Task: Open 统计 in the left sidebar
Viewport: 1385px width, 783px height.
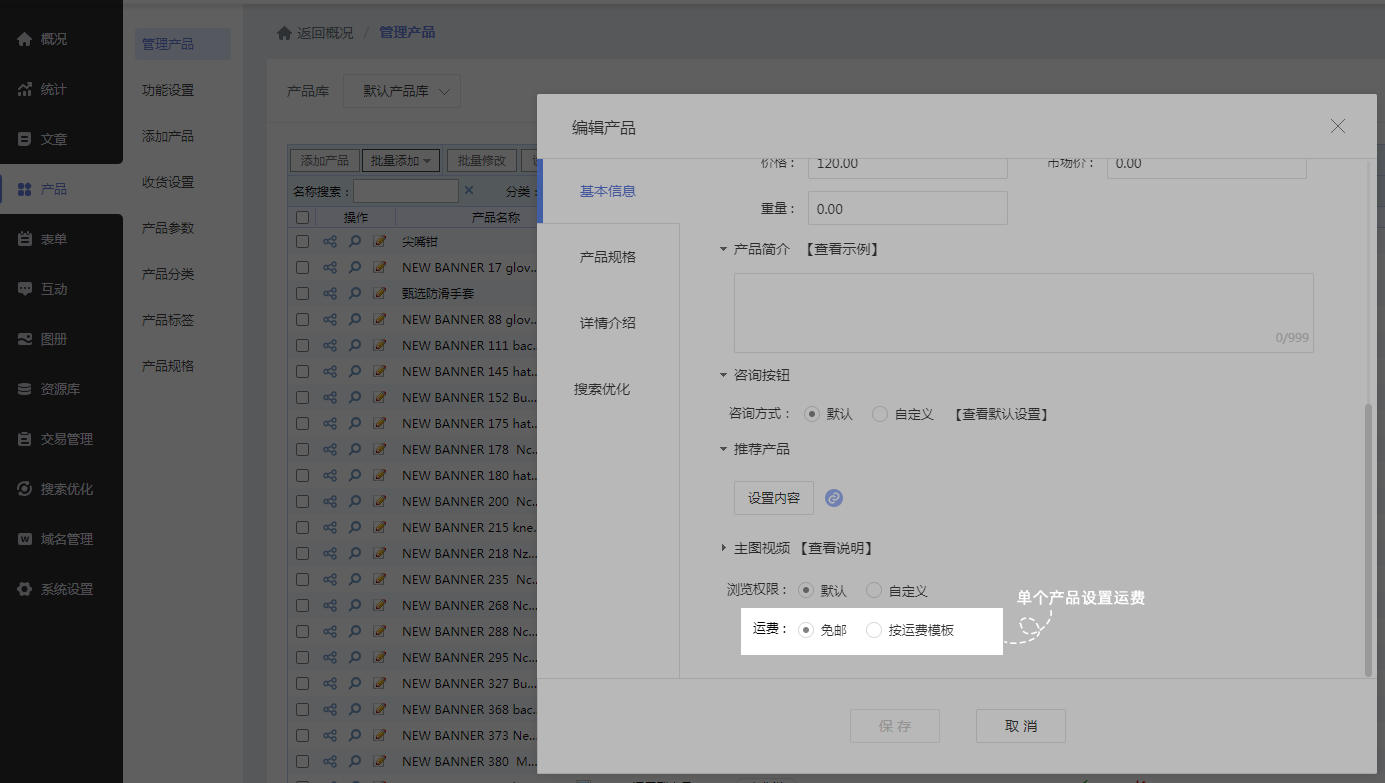Action: coord(54,89)
